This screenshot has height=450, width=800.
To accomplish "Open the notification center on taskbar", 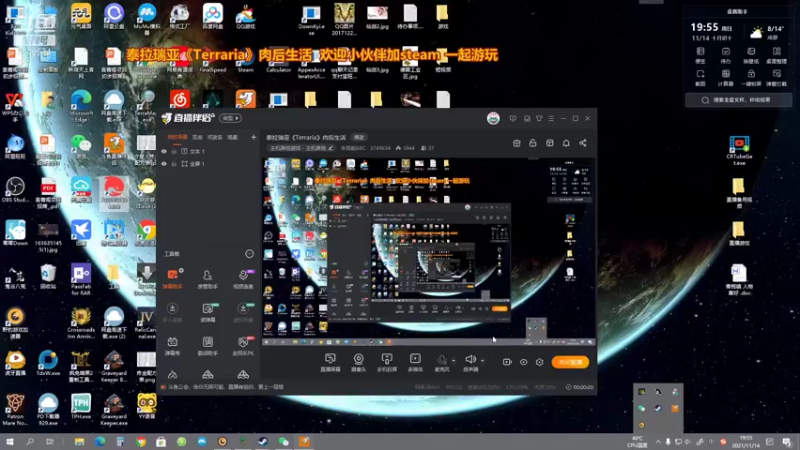I will coord(787,442).
